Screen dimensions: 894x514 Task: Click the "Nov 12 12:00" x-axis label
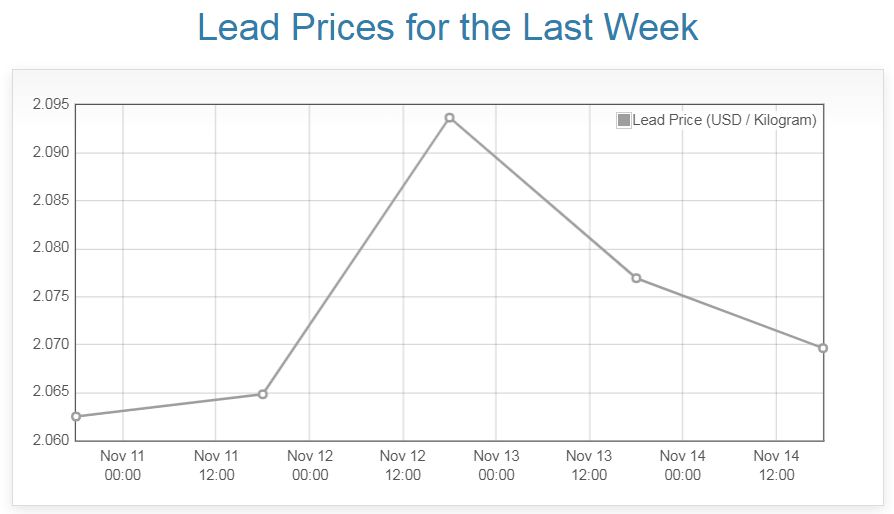coord(403,465)
